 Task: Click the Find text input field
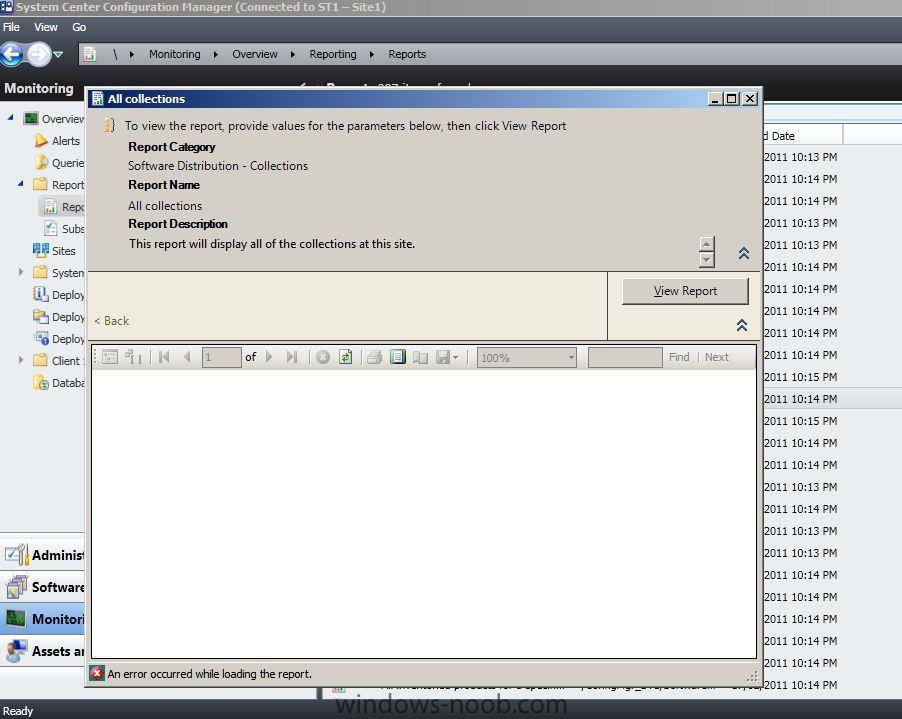point(625,357)
